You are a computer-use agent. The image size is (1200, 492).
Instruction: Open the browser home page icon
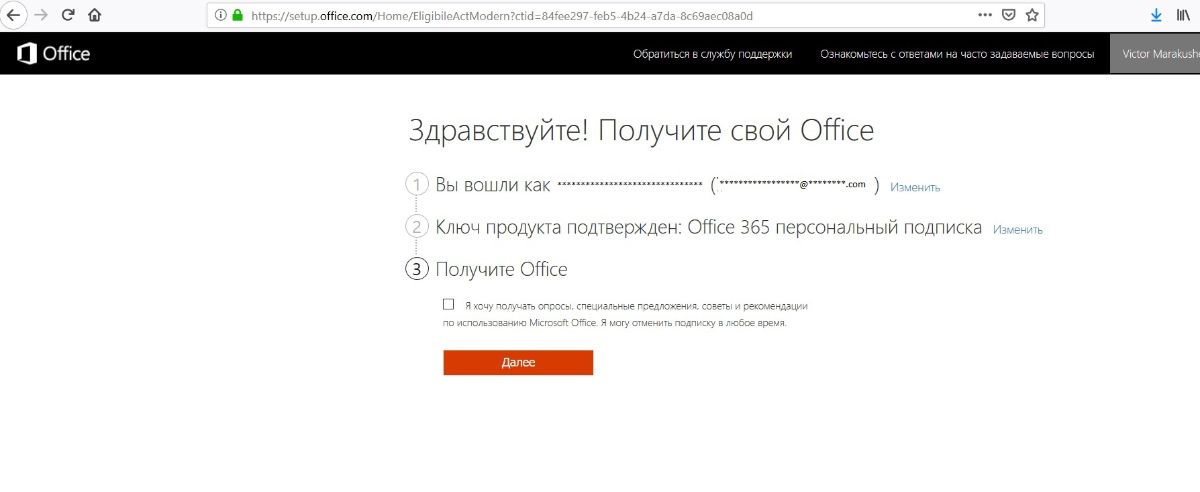[94, 15]
